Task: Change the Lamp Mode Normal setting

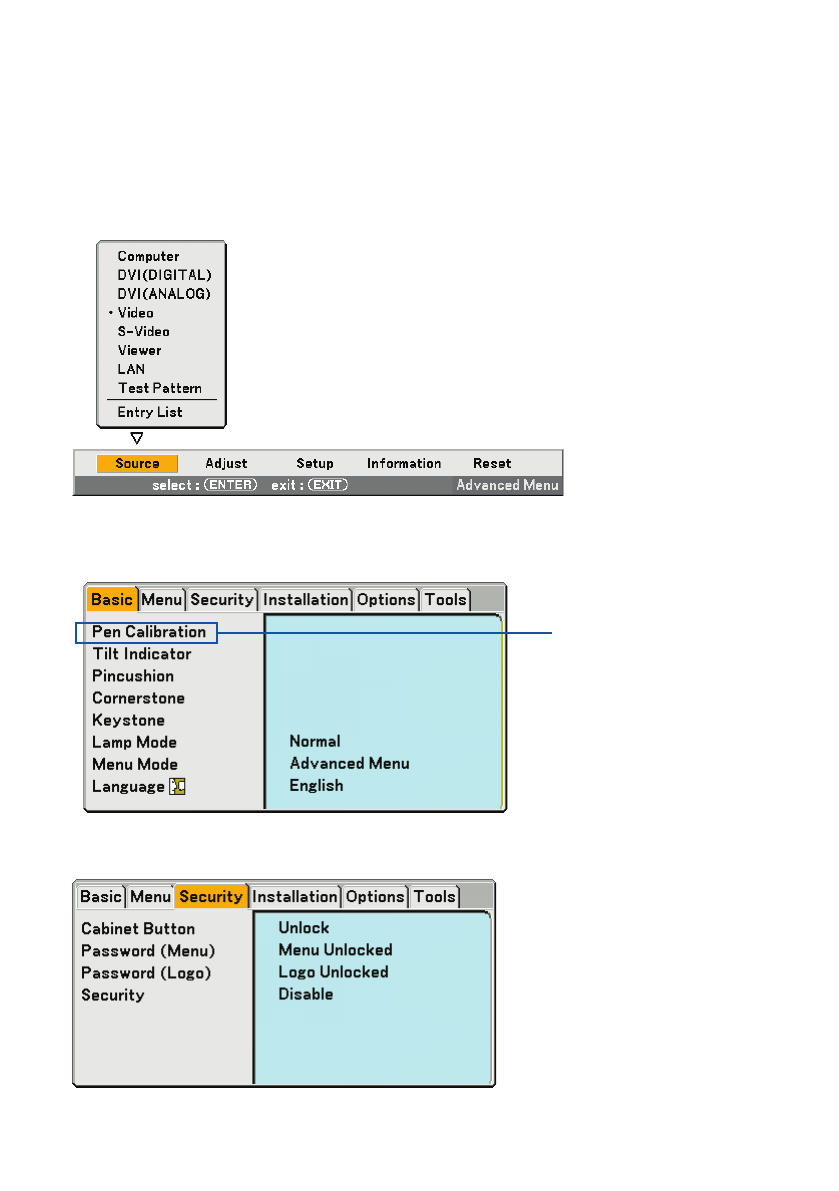Action: pos(315,742)
